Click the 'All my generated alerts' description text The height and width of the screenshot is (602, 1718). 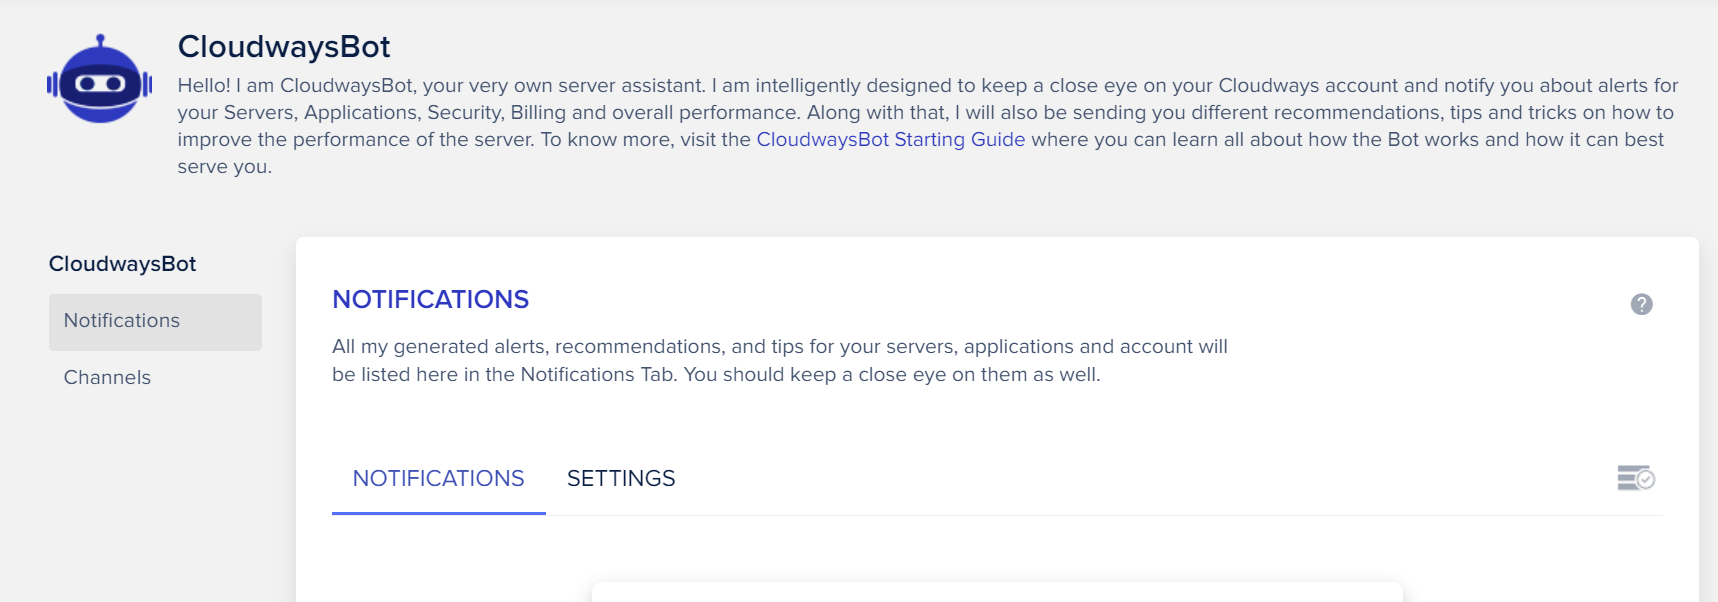click(780, 360)
